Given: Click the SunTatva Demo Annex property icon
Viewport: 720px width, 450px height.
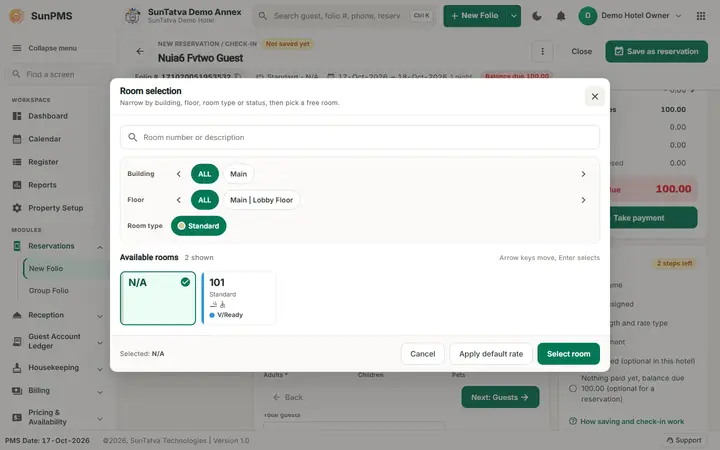Looking at the screenshot, I should pos(133,16).
